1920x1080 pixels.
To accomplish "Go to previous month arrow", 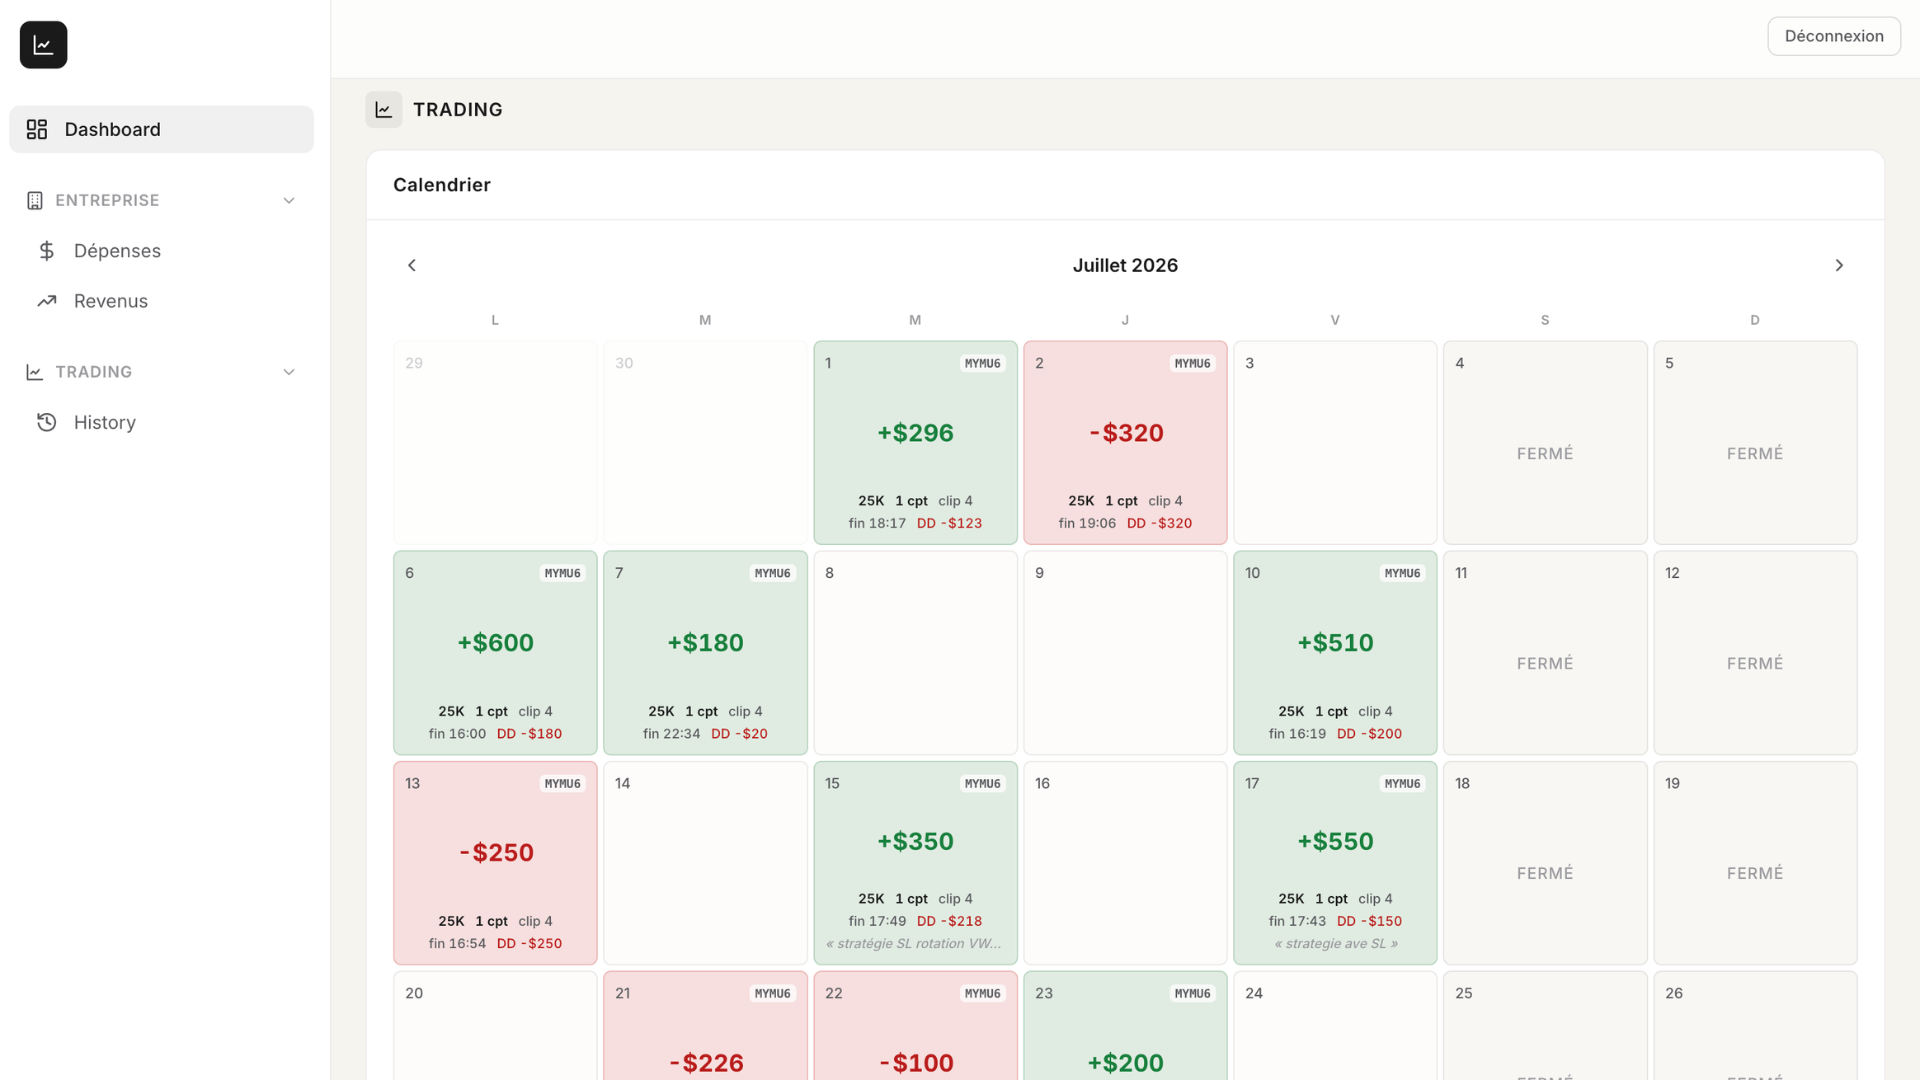I will 412,265.
